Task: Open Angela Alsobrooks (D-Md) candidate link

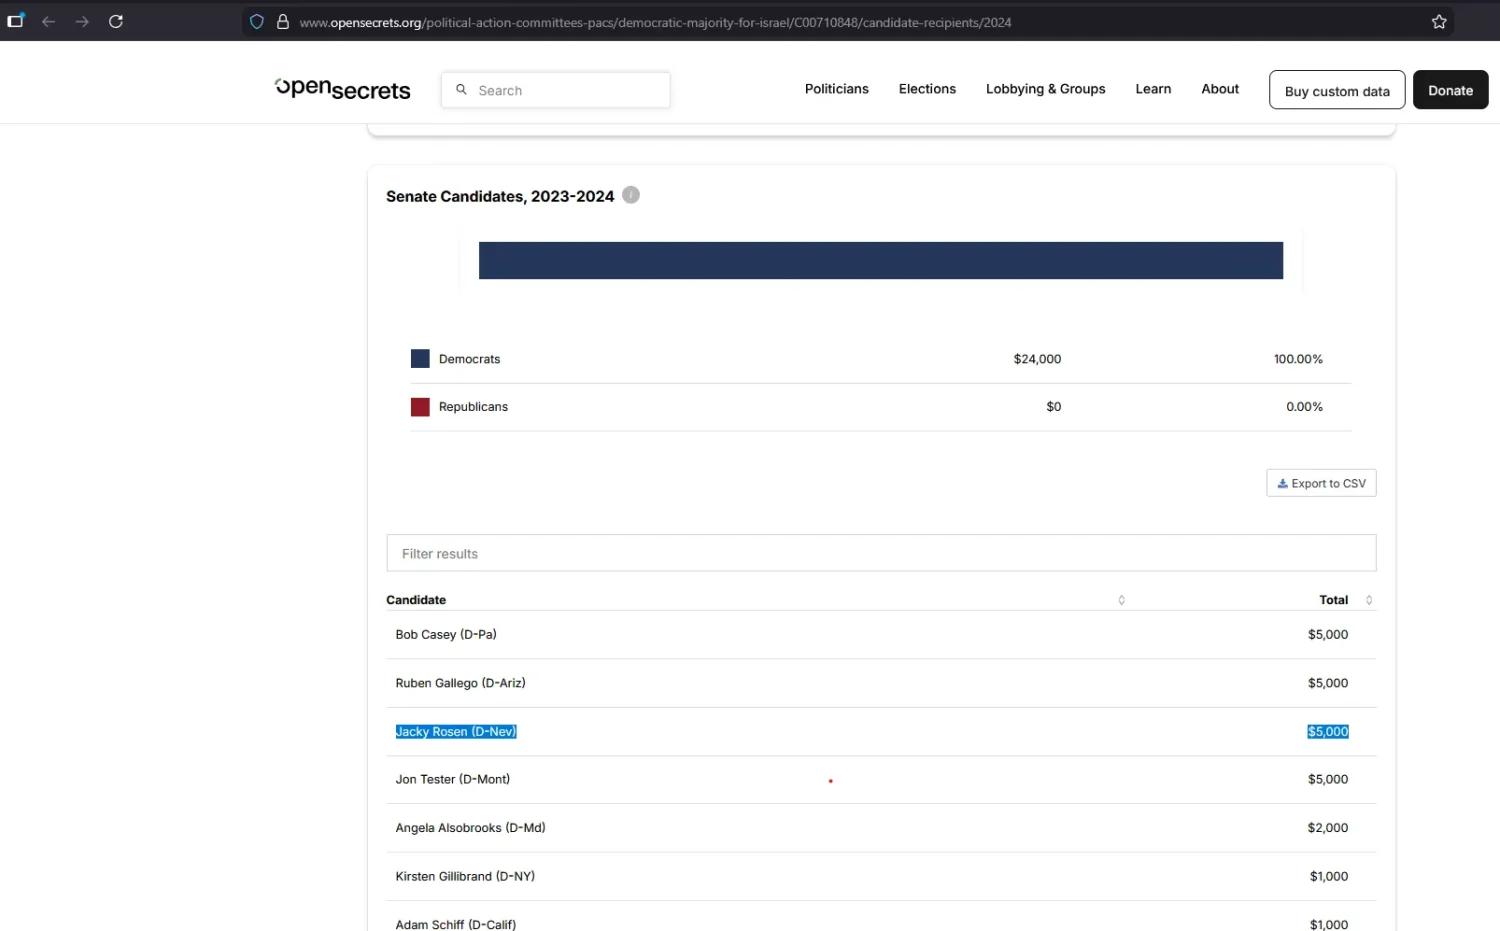Action: [x=470, y=828]
